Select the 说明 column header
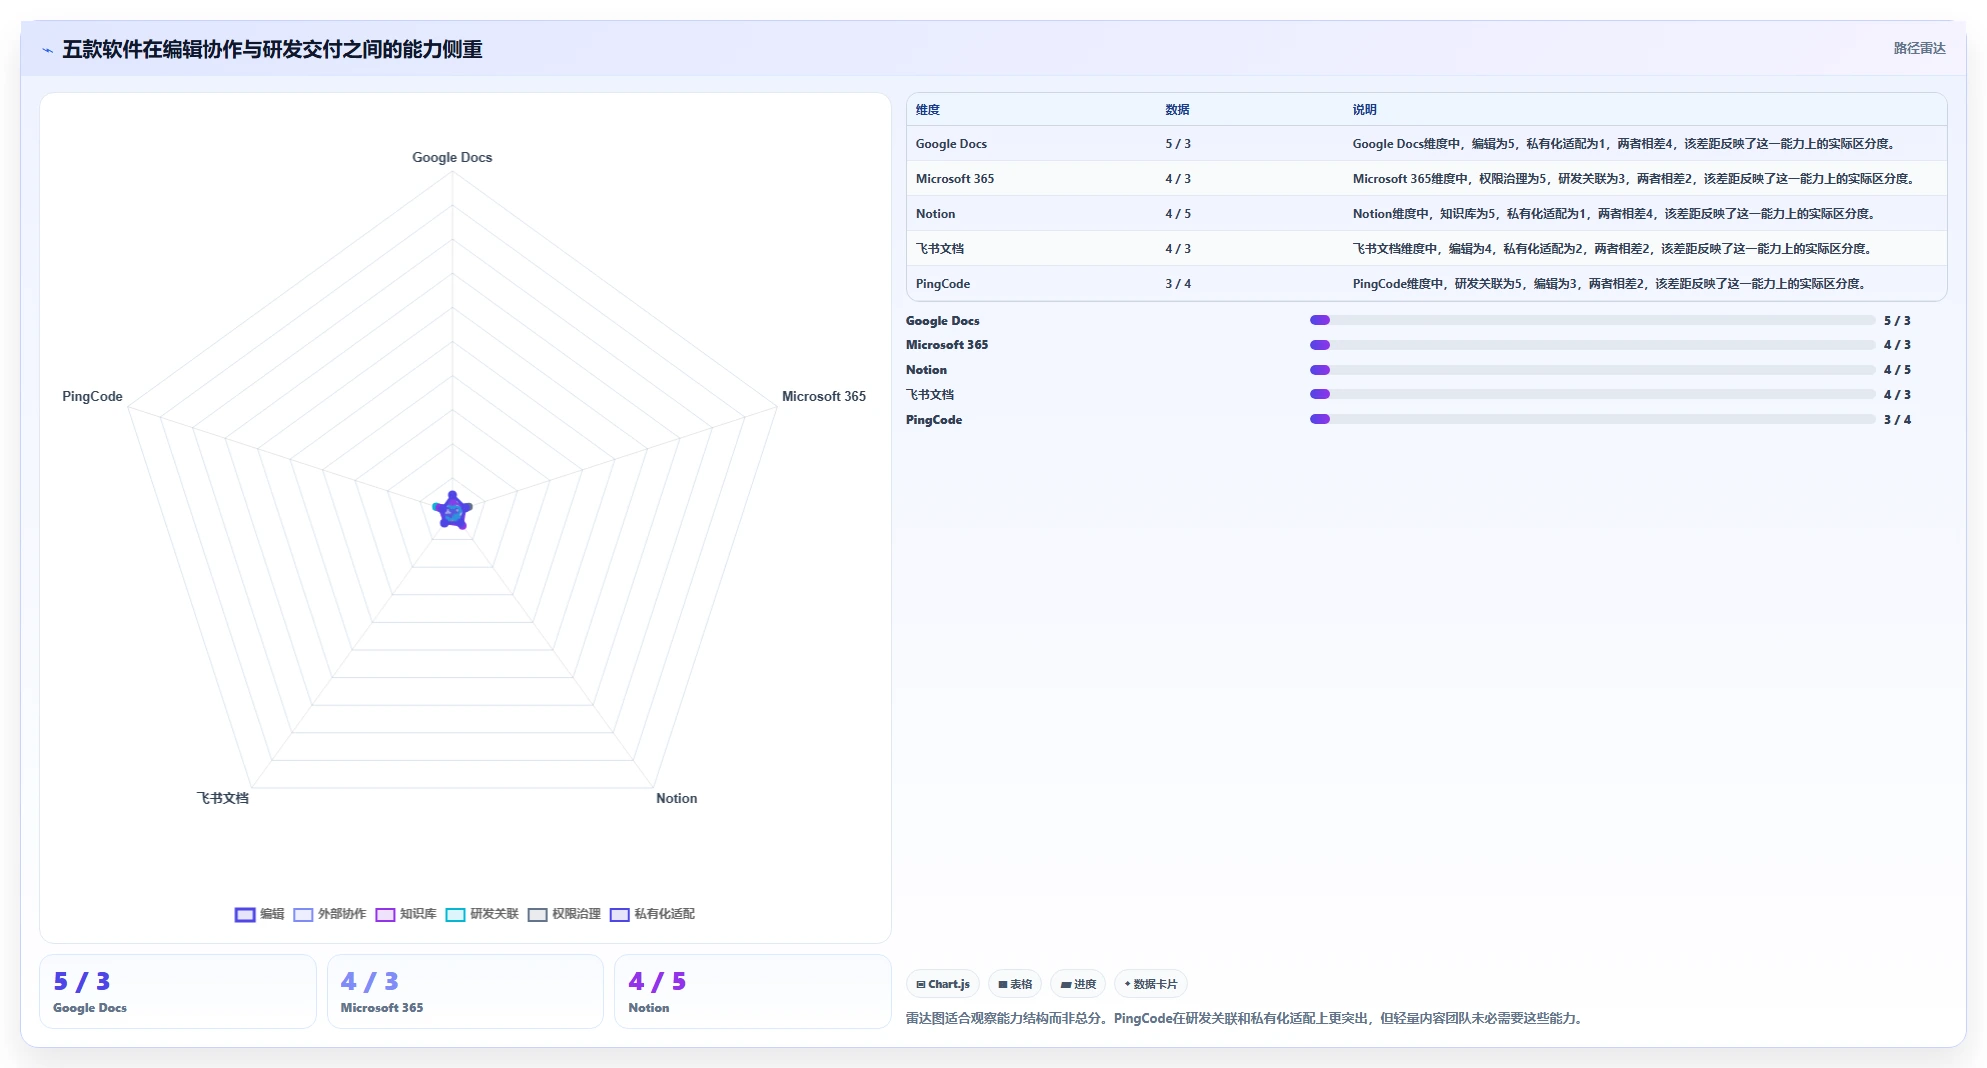 [x=1364, y=110]
